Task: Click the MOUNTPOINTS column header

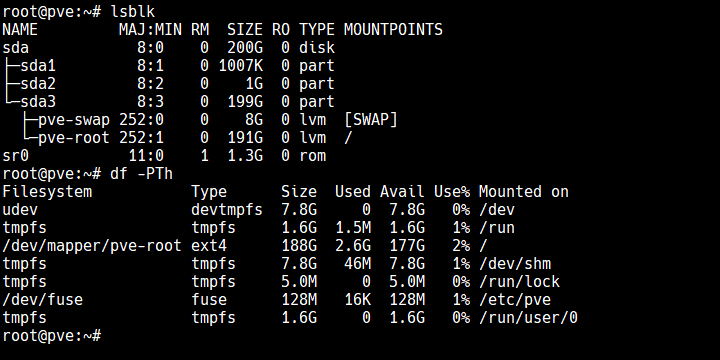Action: [393, 30]
